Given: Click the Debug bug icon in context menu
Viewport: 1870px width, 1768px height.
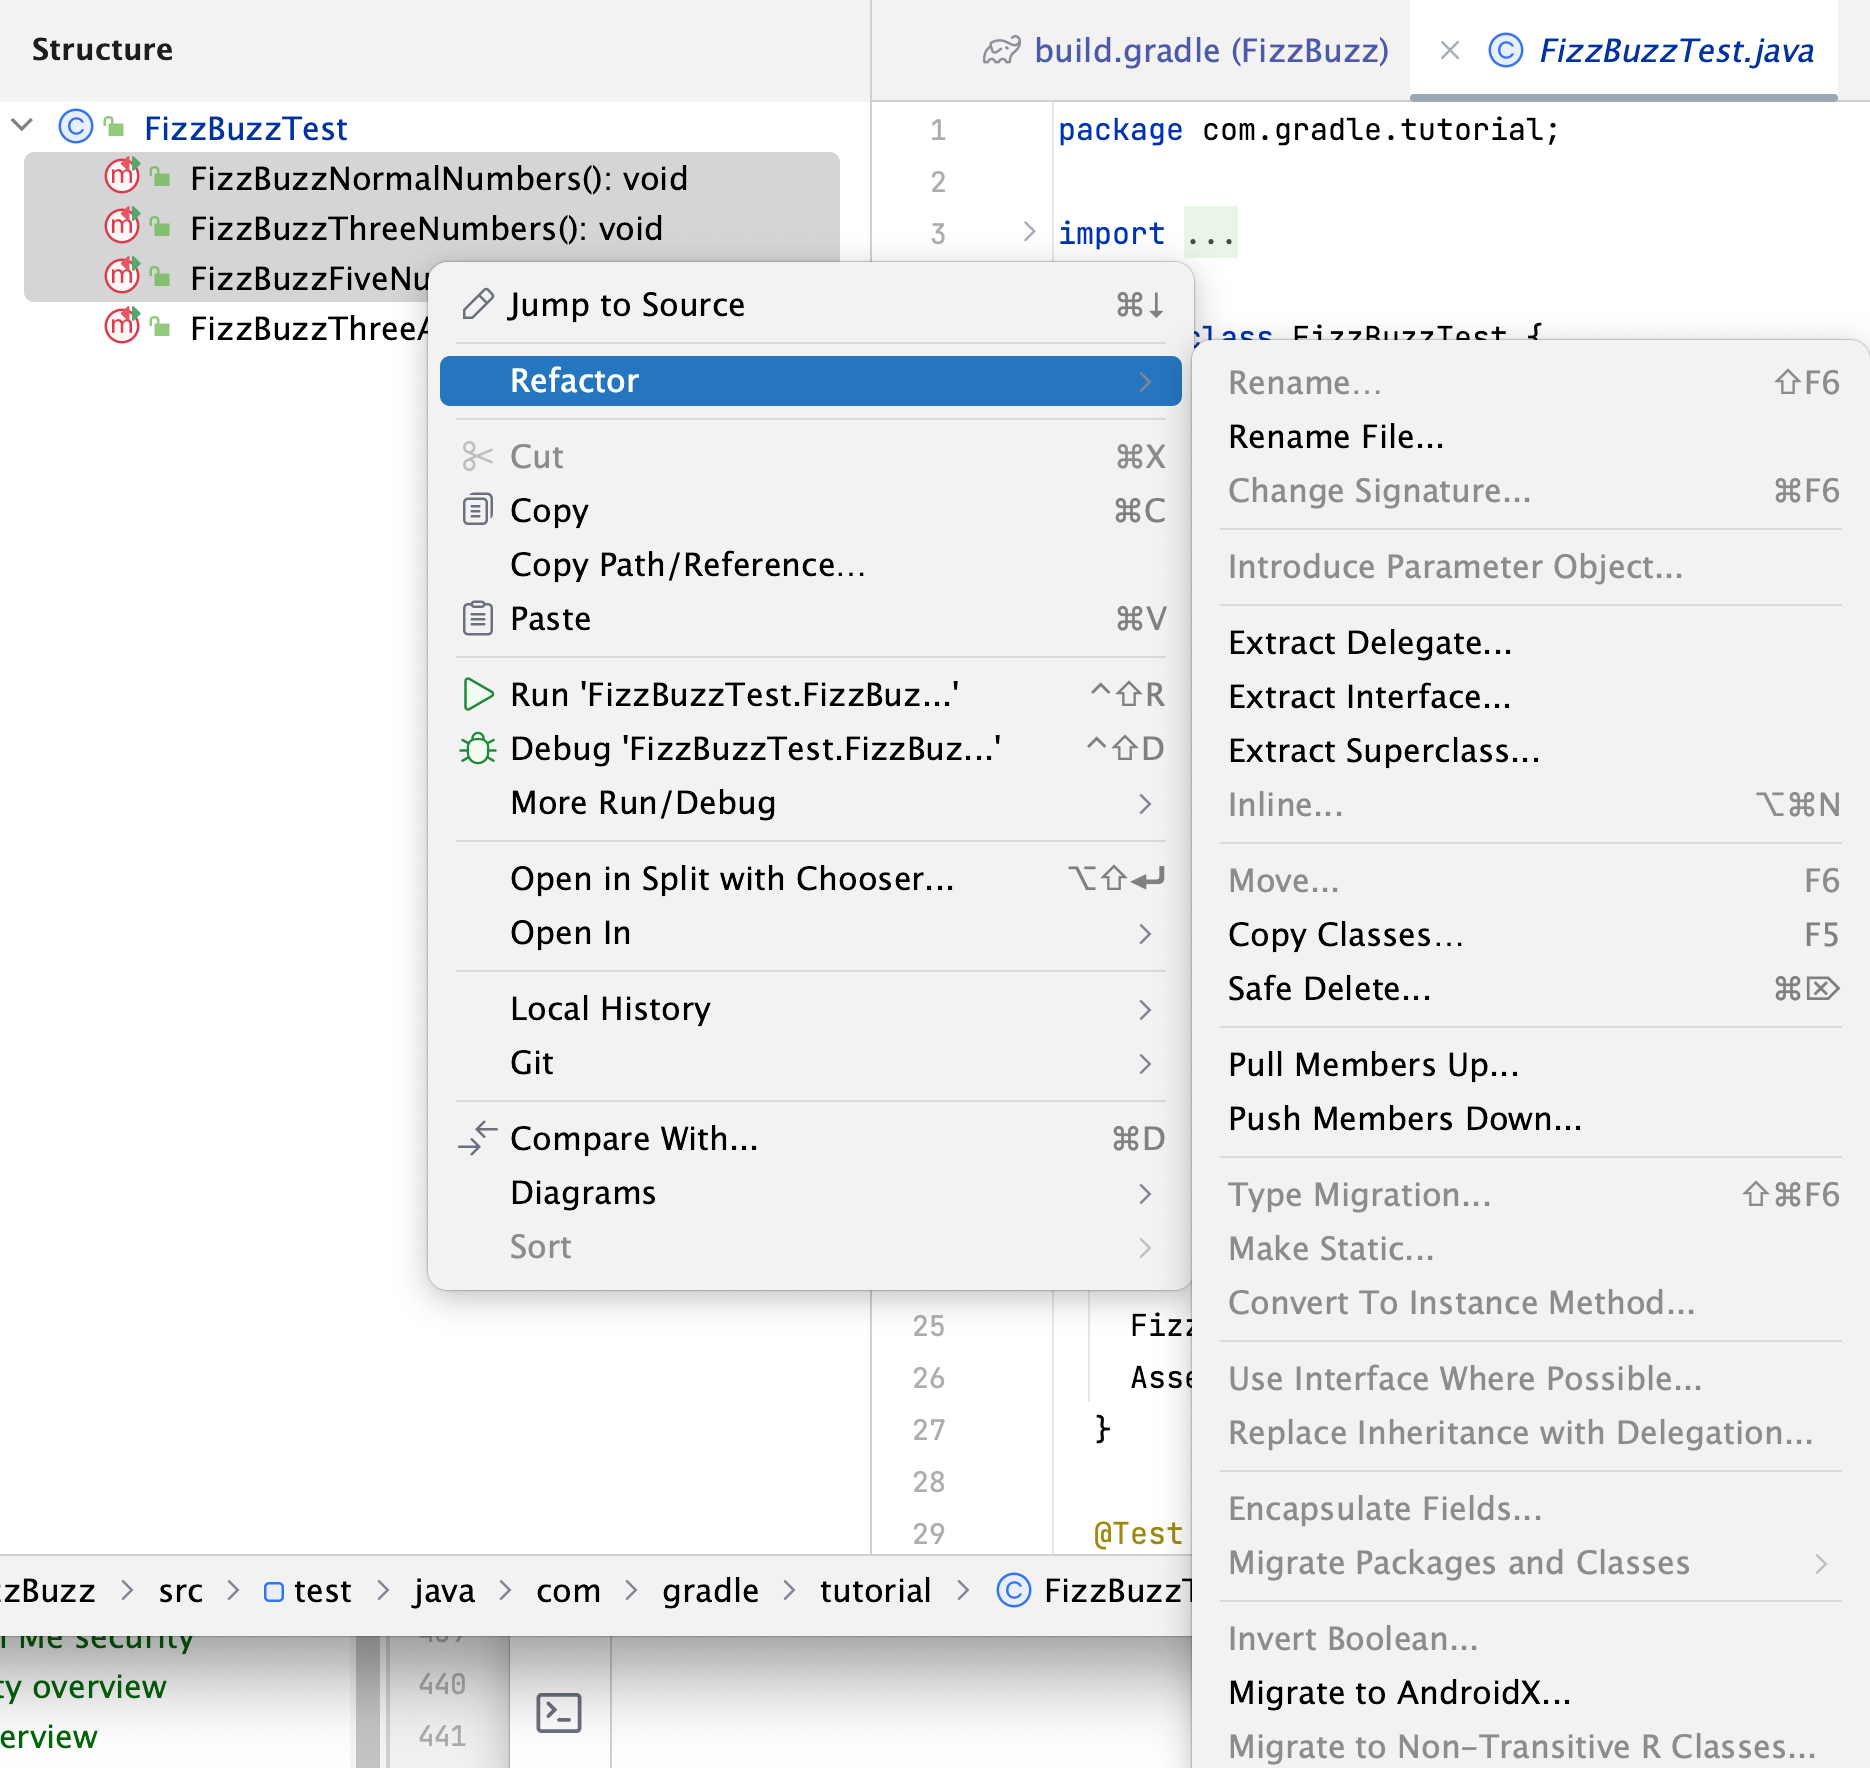Looking at the screenshot, I should tap(479, 748).
